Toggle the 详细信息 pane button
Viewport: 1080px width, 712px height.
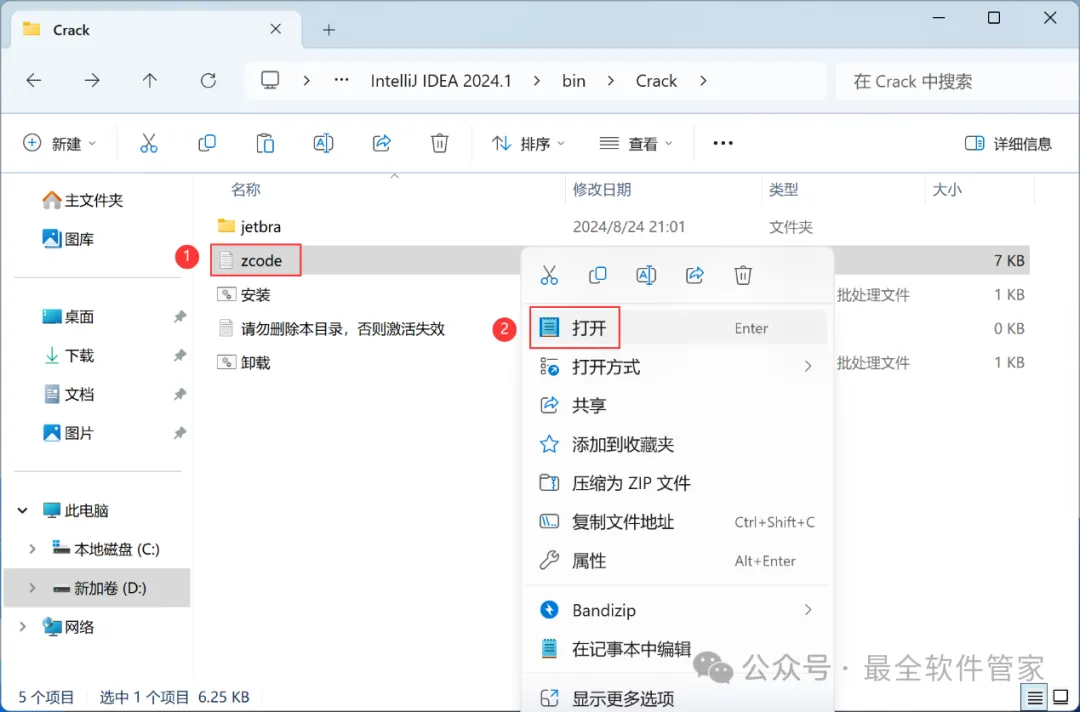click(1008, 143)
